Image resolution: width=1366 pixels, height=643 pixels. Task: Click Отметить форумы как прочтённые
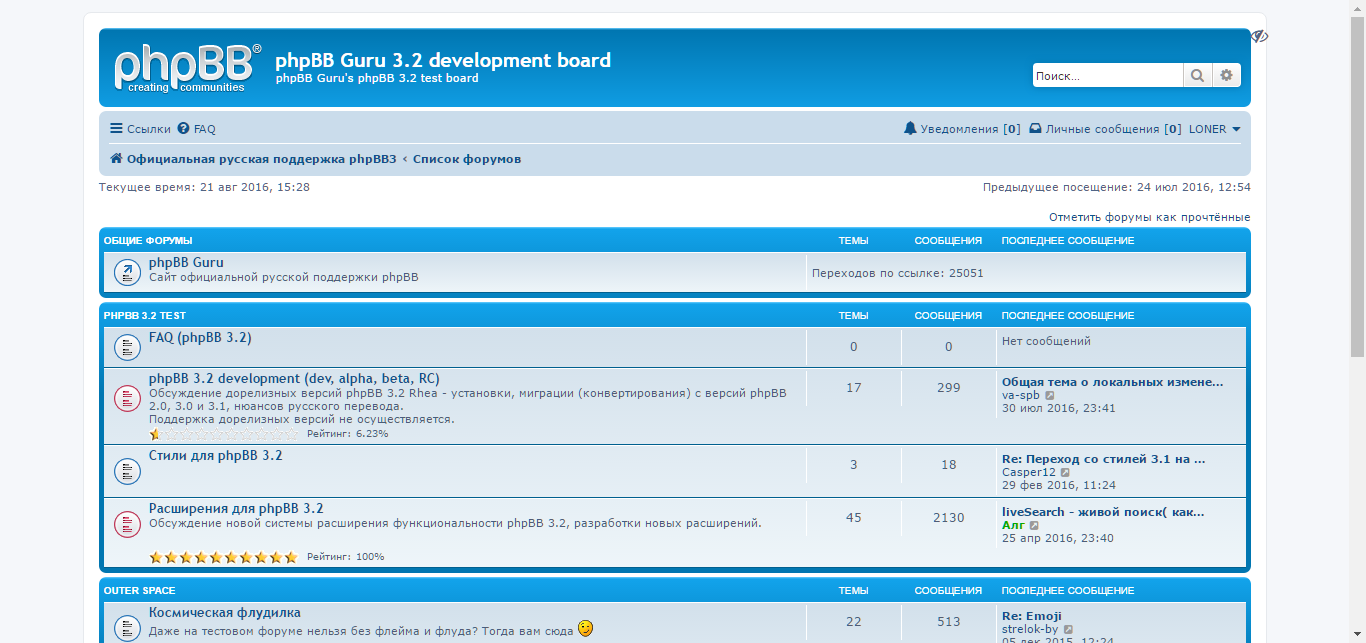(1149, 217)
